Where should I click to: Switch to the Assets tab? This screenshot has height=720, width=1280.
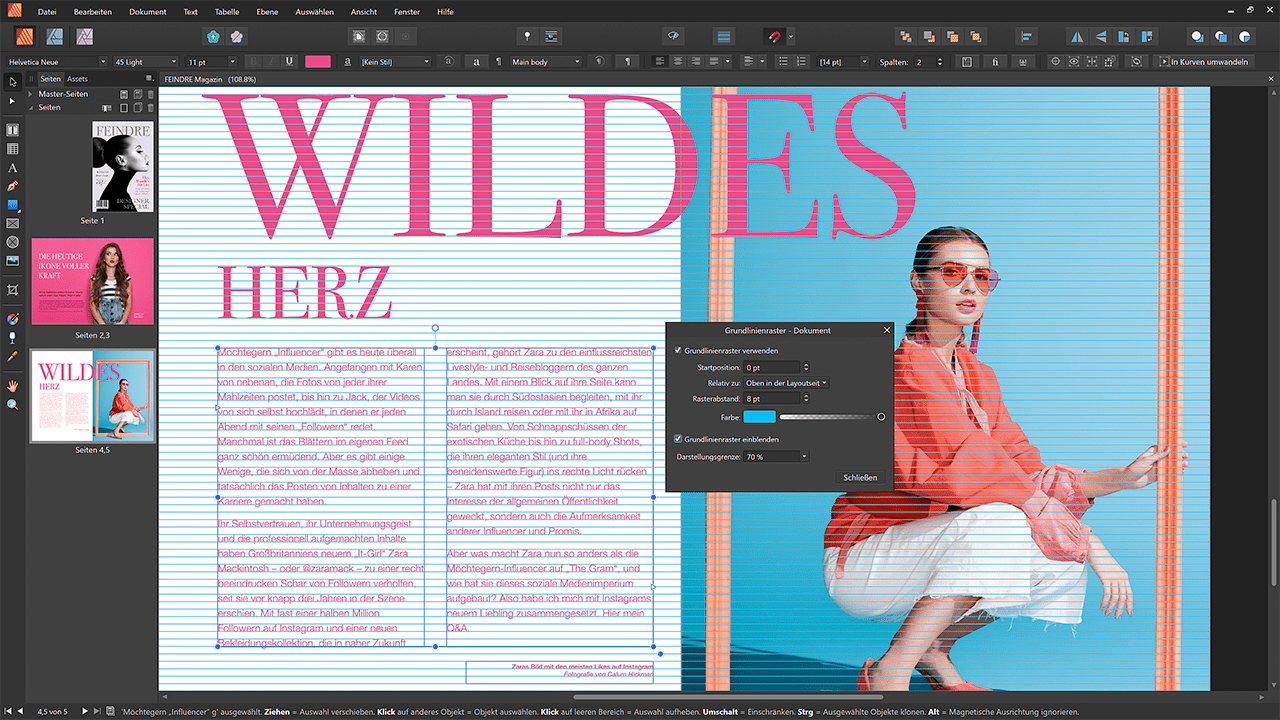coord(77,78)
